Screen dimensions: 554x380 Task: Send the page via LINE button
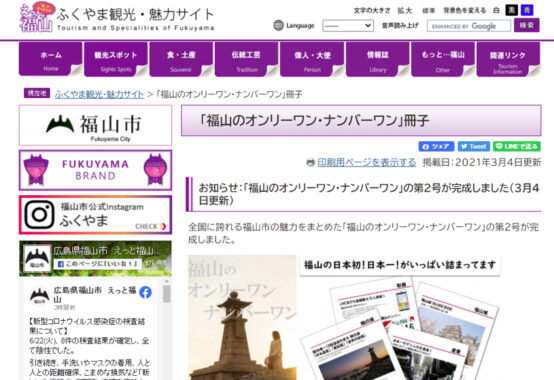[x=517, y=146]
